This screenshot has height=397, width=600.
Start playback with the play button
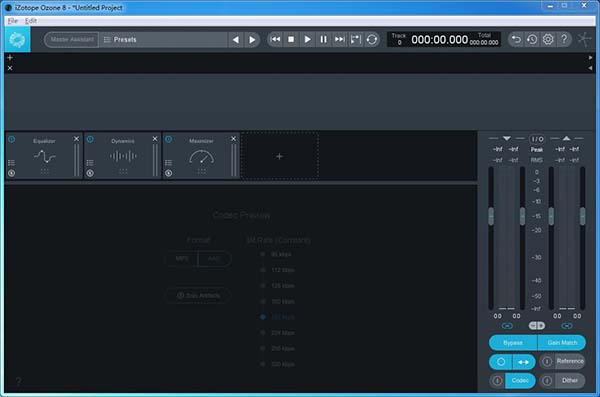[x=307, y=39]
